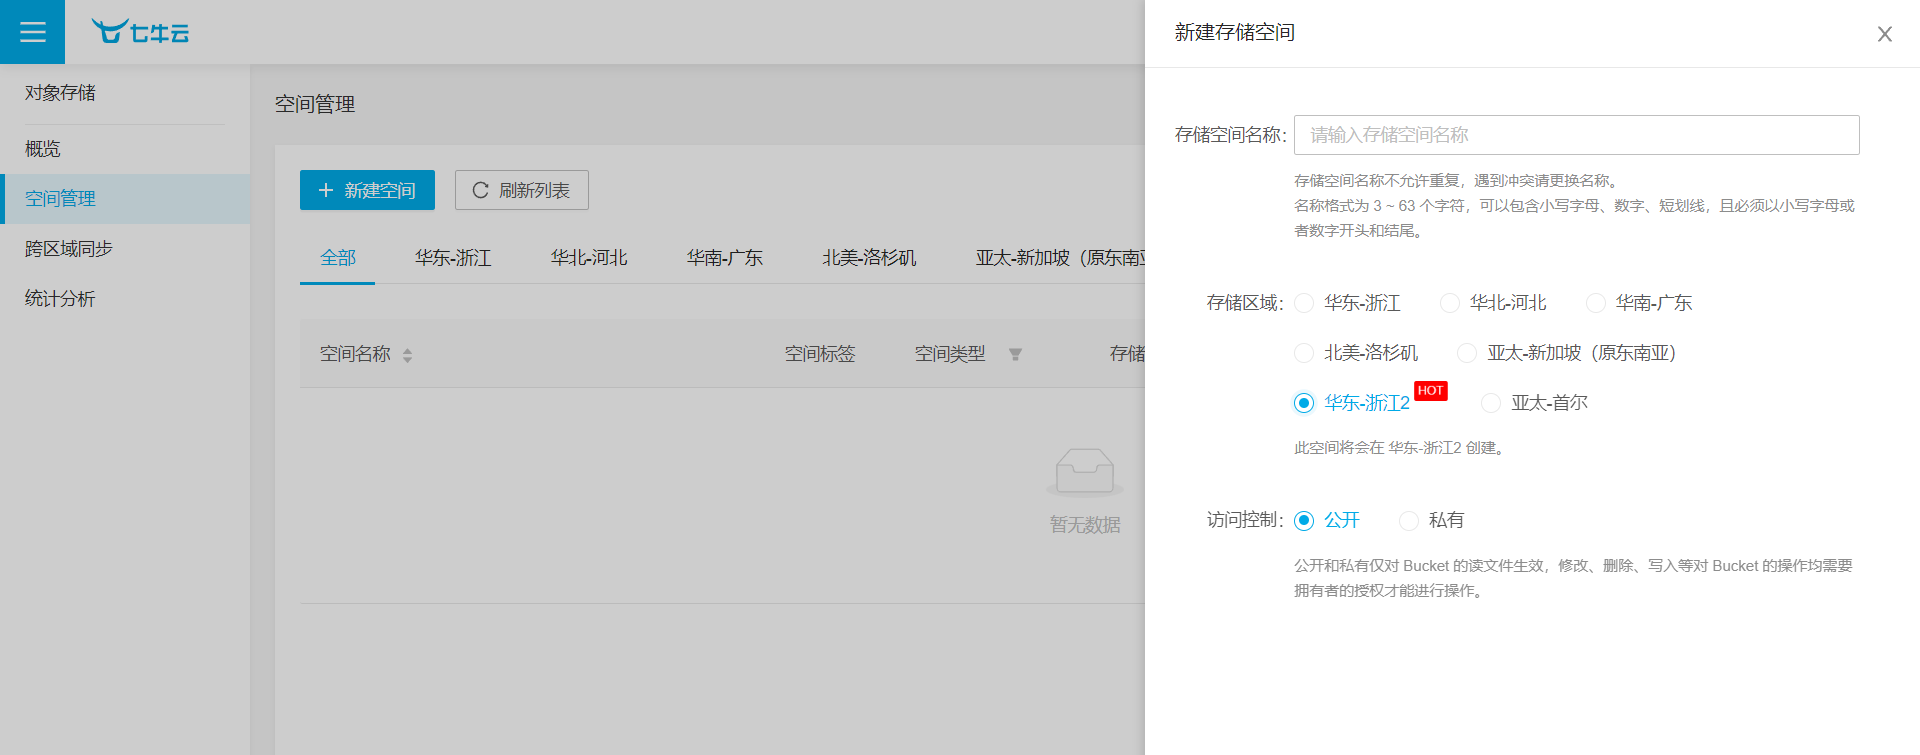Screen dimensions: 1920x755
Task: Set access control to 私有
Action: click(x=1409, y=520)
